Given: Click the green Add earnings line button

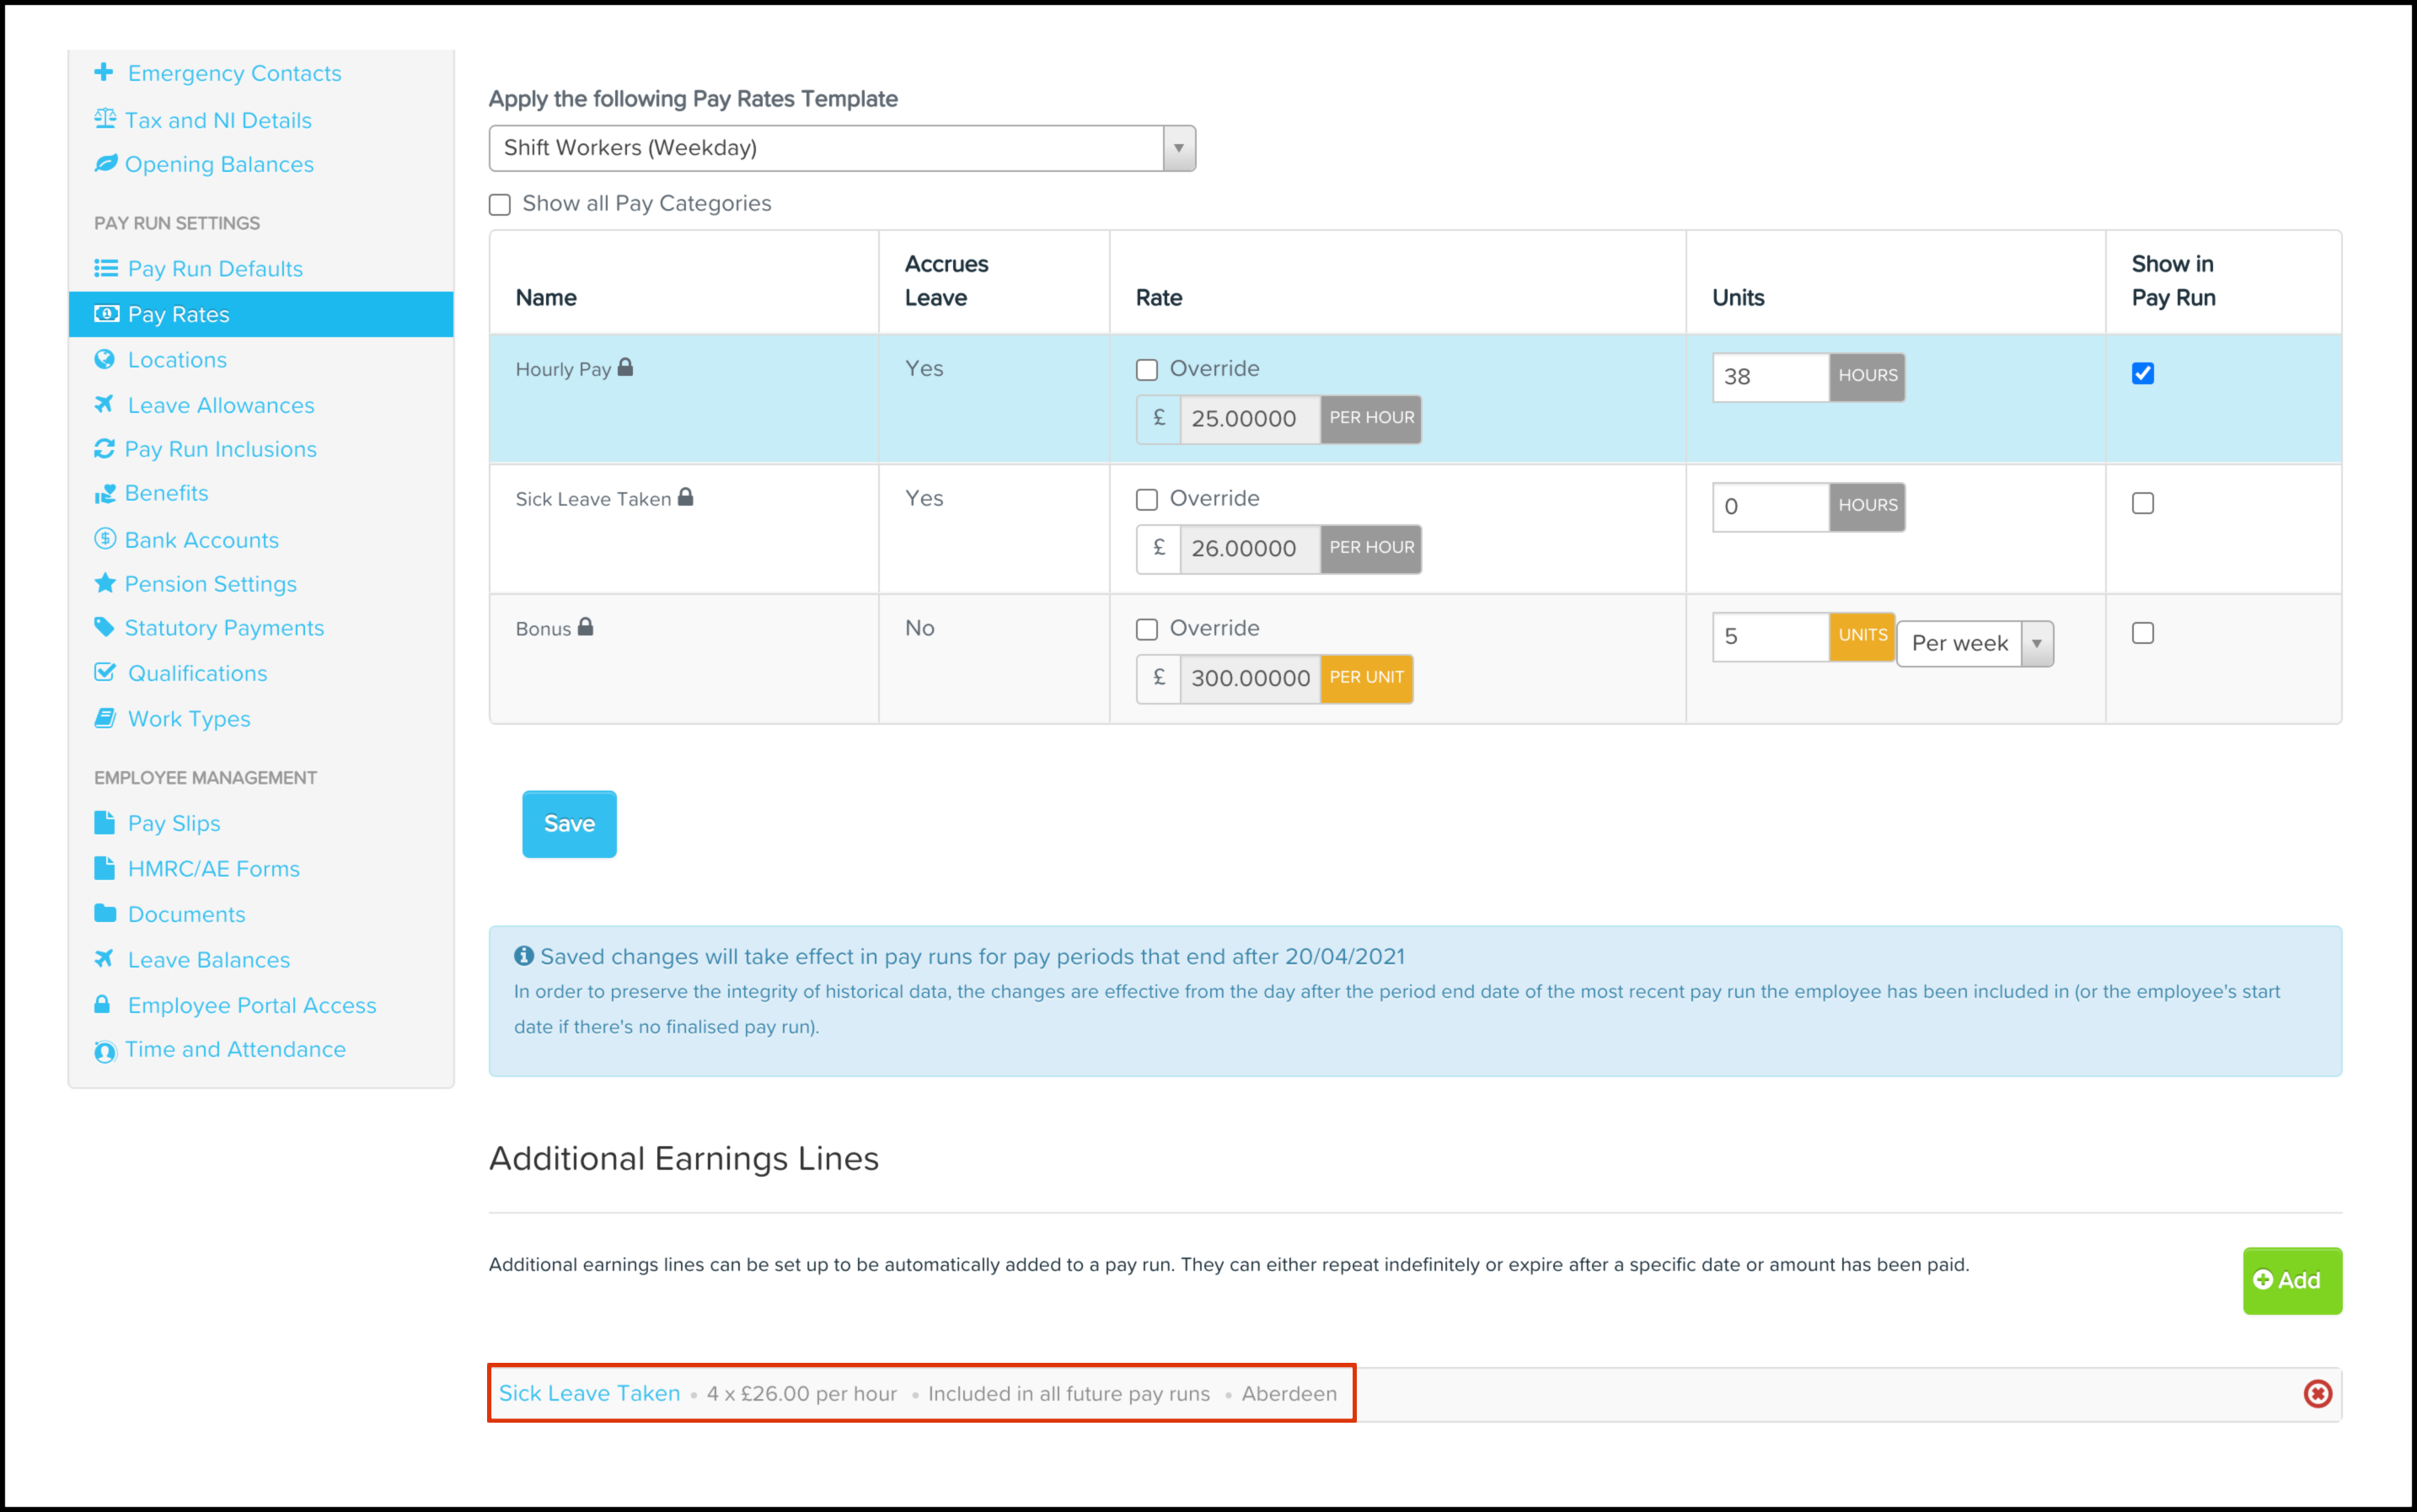Looking at the screenshot, I should tap(2291, 1280).
